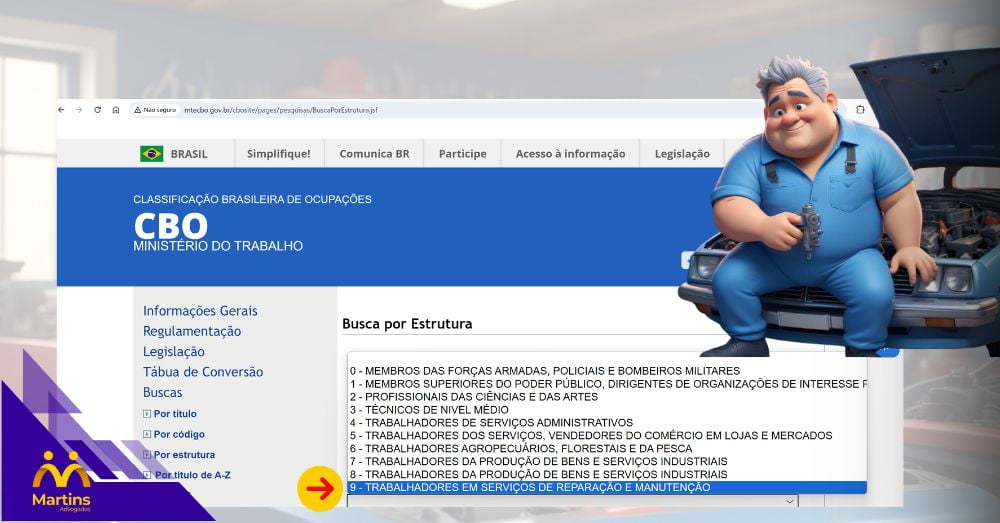The height and width of the screenshot is (523, 1000).
Task: Select search 'Por estrutura'
Action: pyautogui.click(x=184, y=454)
